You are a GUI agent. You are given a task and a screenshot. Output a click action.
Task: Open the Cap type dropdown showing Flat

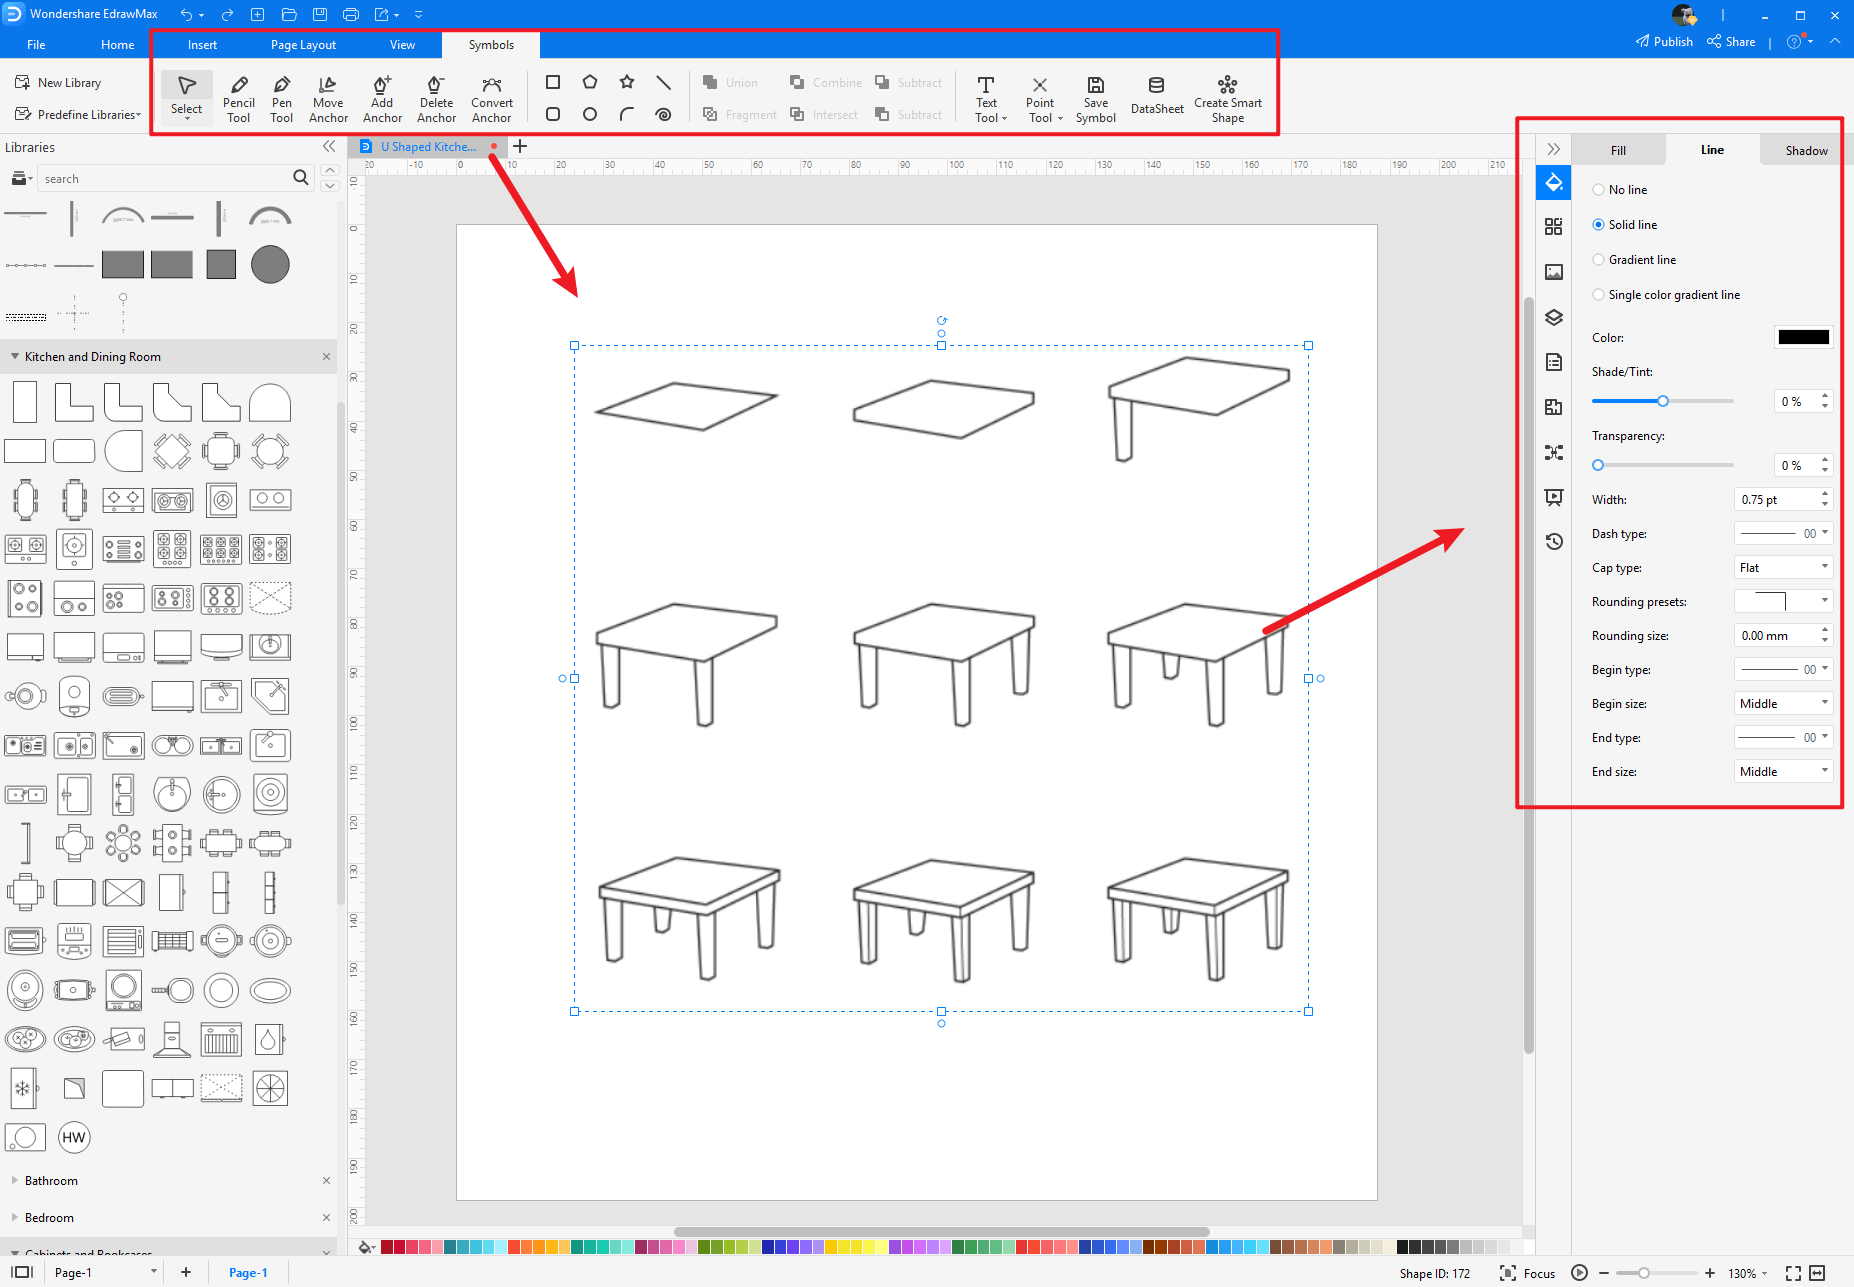pos(1783,567)
